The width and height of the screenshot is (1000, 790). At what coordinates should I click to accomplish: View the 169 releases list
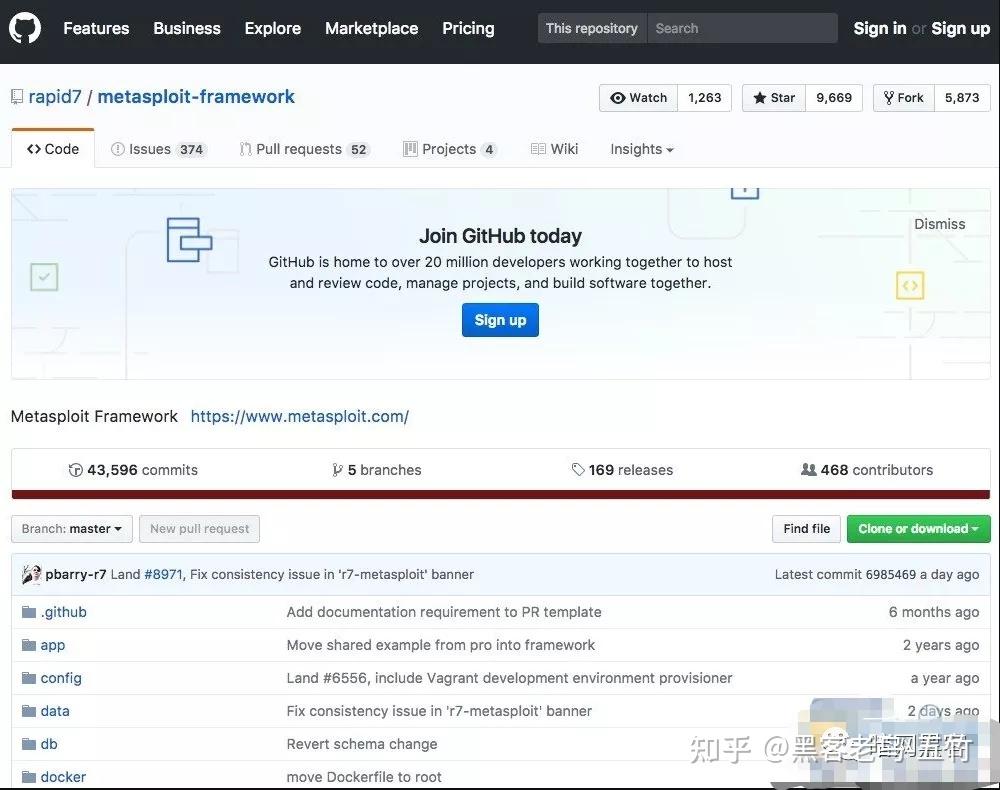[622, 470]
